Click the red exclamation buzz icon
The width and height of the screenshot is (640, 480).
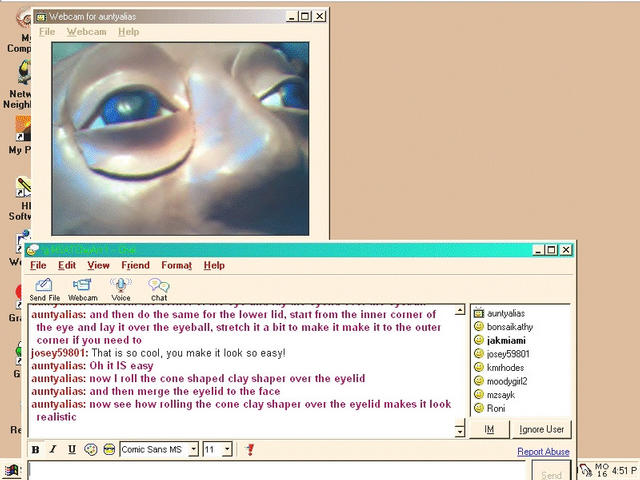(x=250, y=449)
